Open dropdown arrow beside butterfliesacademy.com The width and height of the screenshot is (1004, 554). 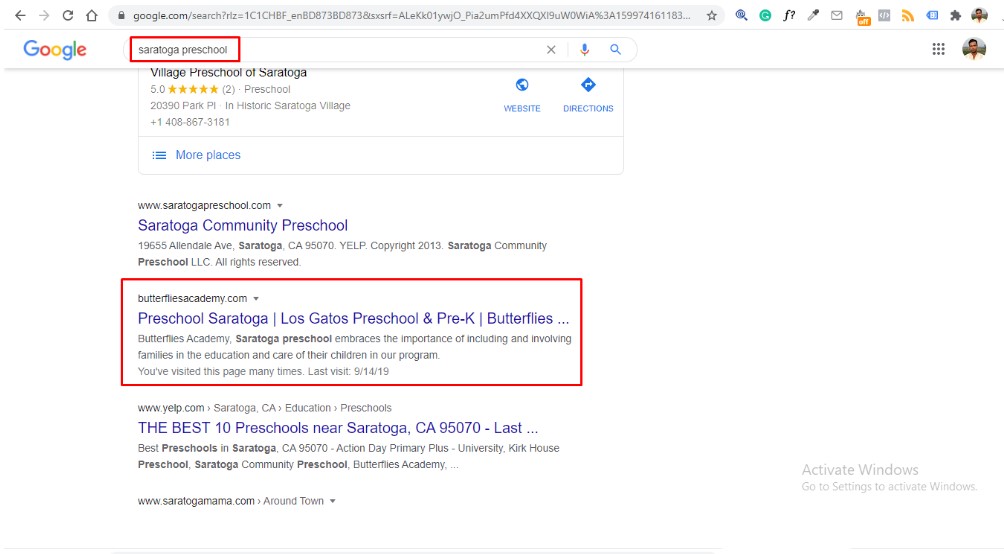pyautogui.click(x=256, y=299)
